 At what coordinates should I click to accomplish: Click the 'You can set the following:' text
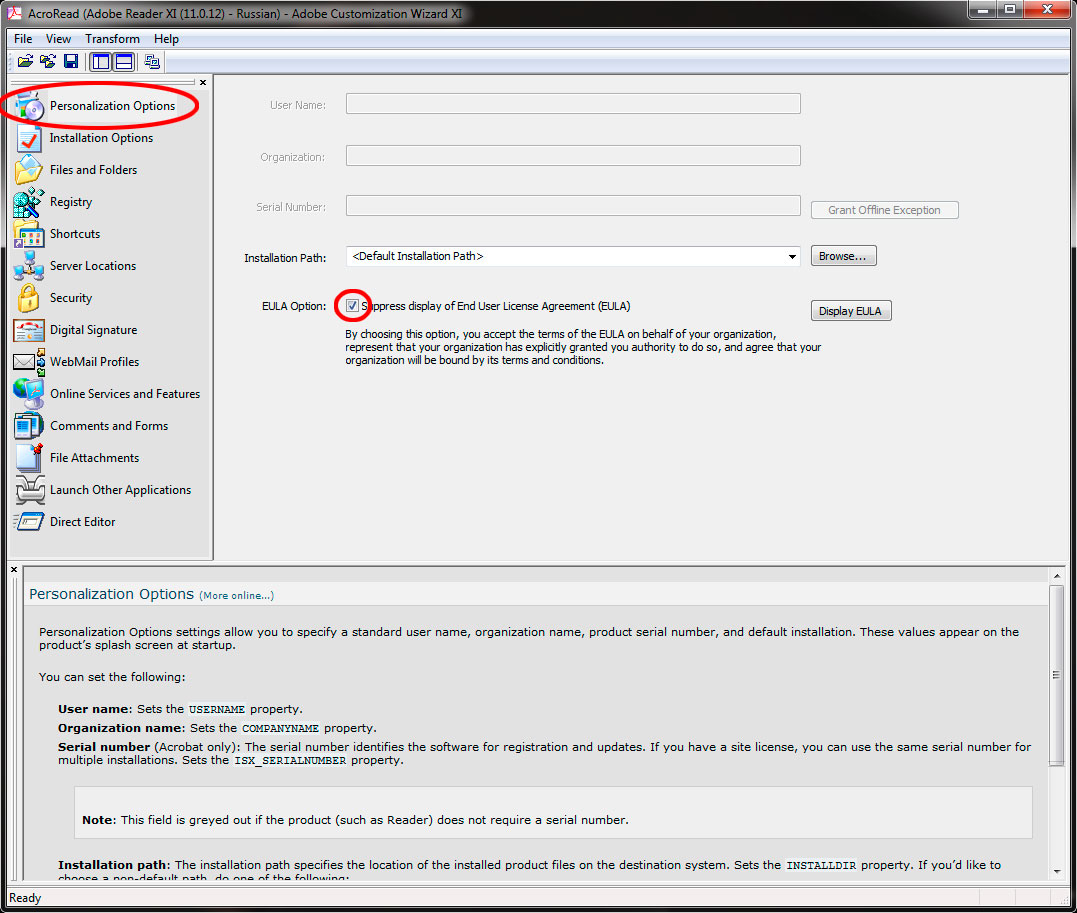tap(112, 677)
